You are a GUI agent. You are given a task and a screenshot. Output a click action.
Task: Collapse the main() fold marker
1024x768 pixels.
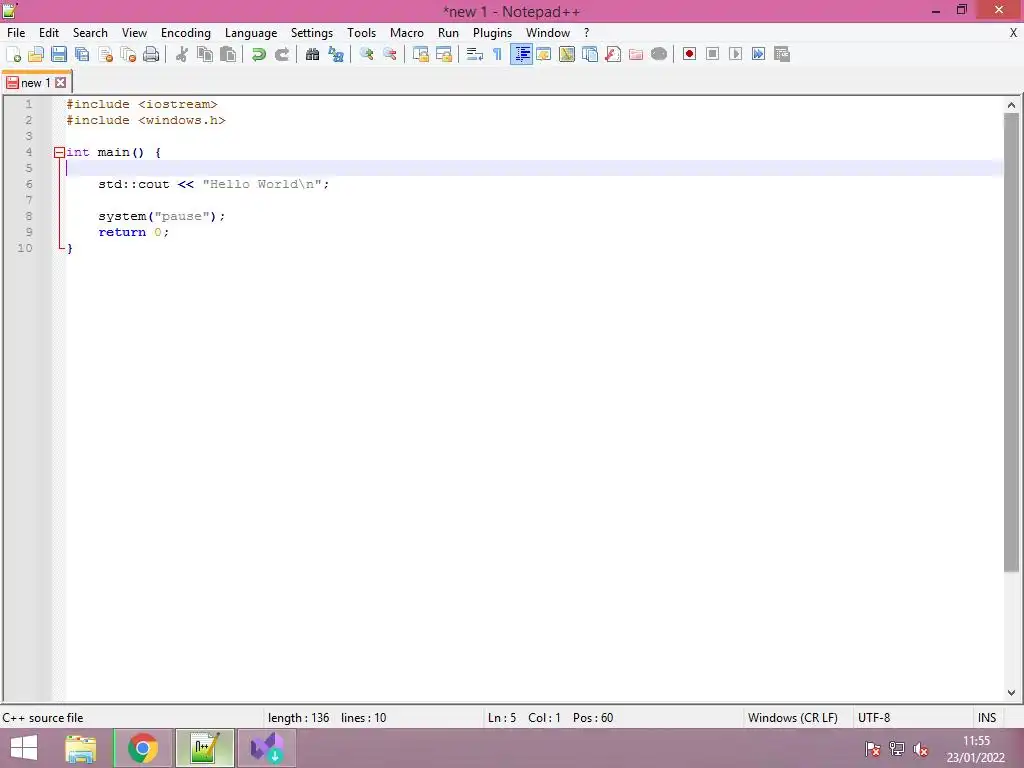click(59, 152)
